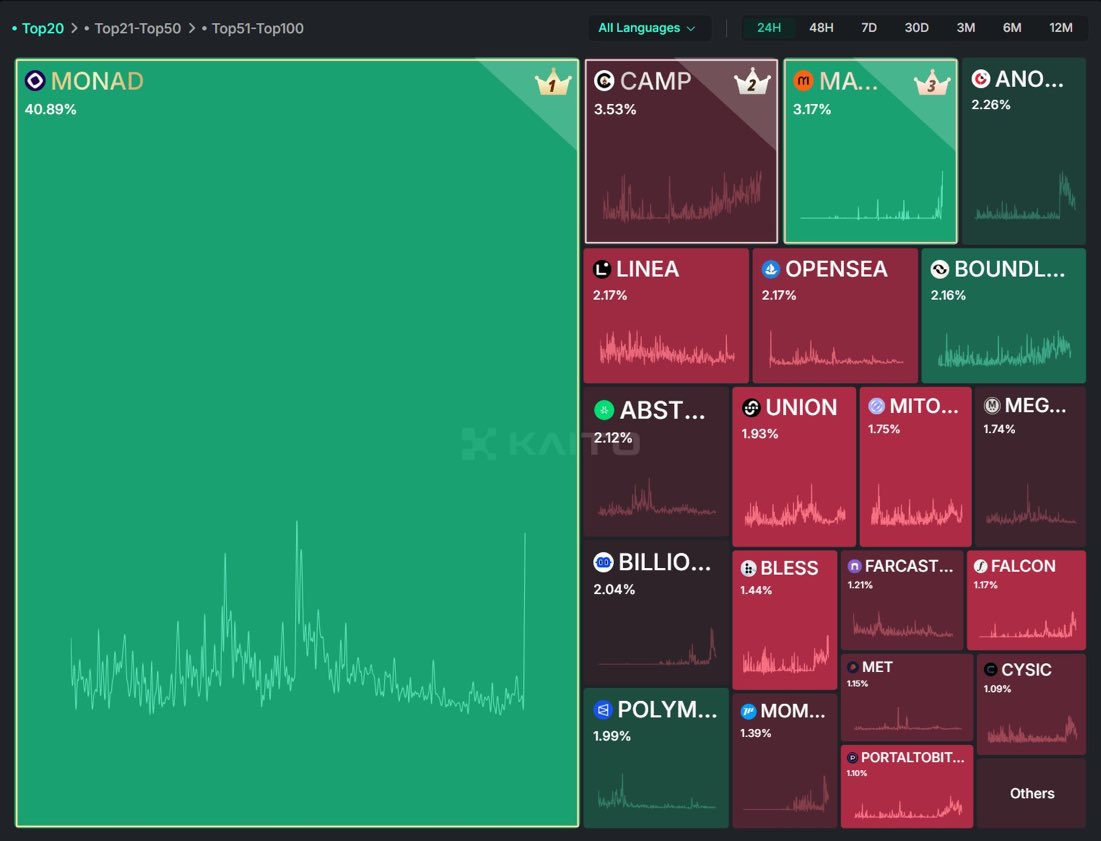Switch to the 7D time range
This screenshot has height=841, width=1101.
[x=869, y=27]
